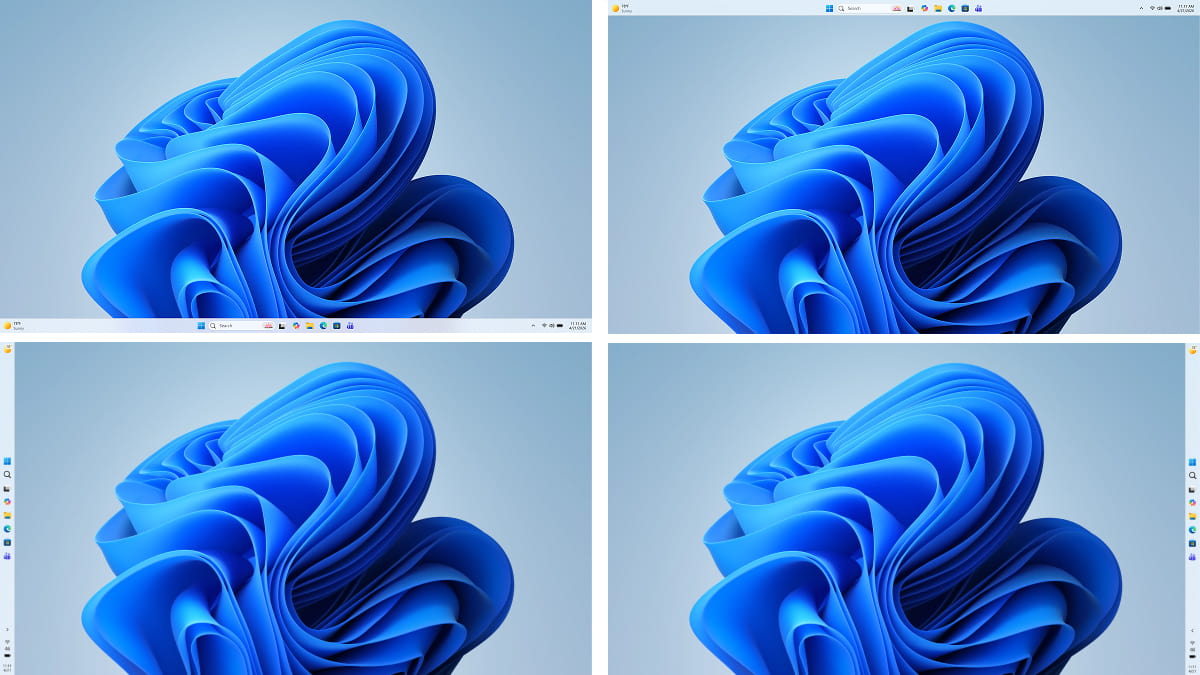Click the Wi-Fi icon on the top taskbar

(x=1152, y=8)
